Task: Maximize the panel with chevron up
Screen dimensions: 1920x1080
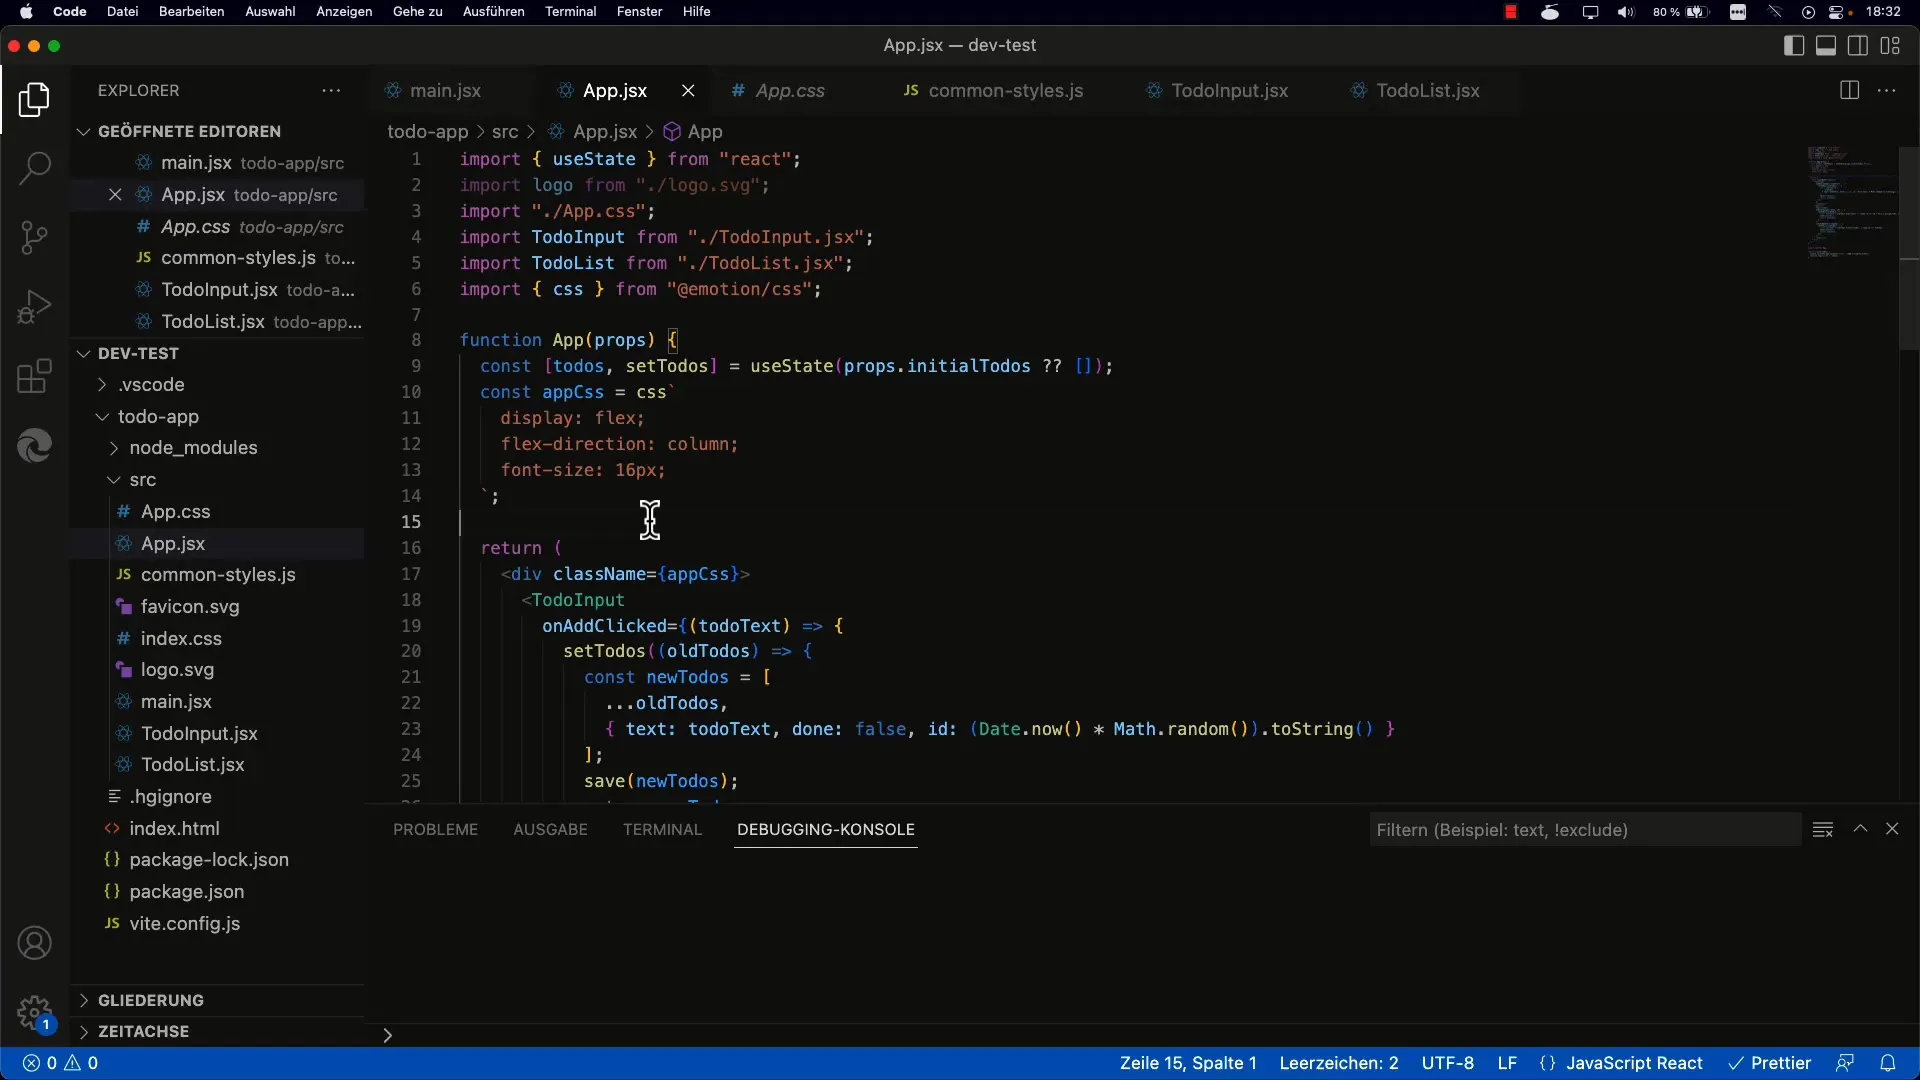Action: 1860,829
